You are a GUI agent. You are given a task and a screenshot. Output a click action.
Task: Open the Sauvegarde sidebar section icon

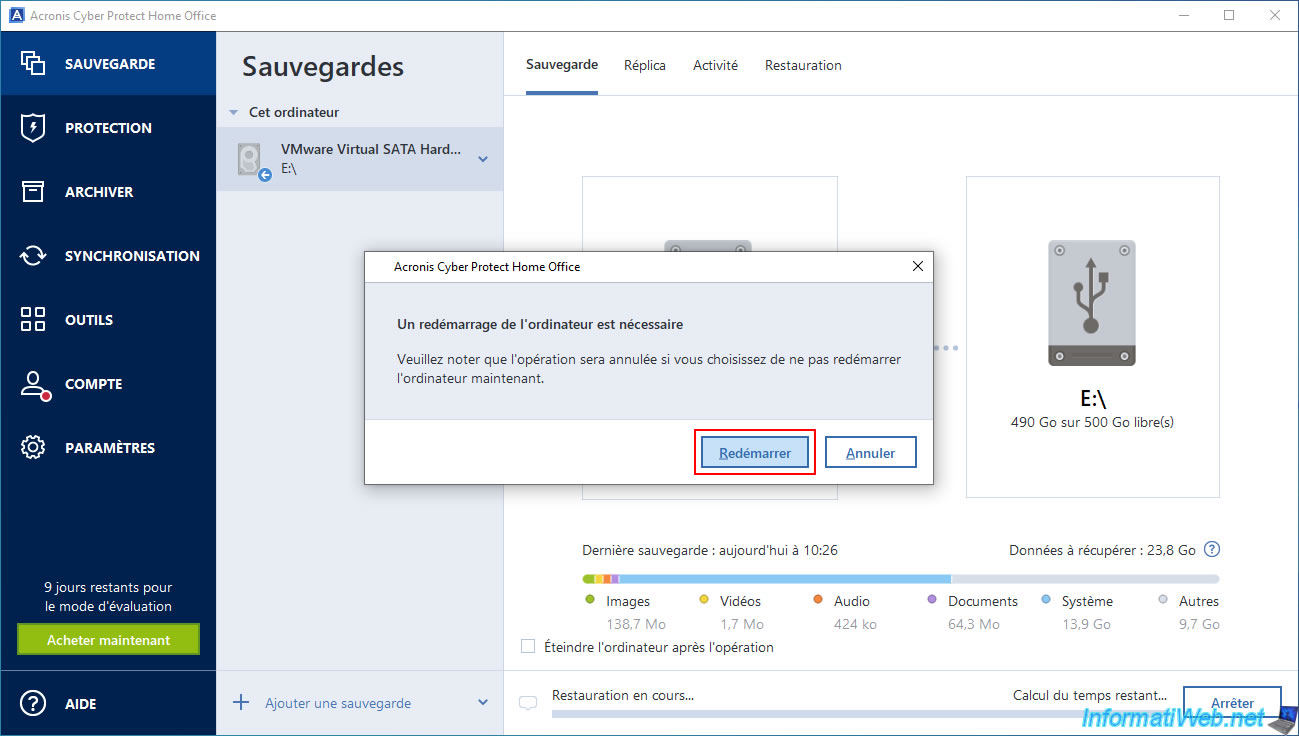[x=33, y=63]
